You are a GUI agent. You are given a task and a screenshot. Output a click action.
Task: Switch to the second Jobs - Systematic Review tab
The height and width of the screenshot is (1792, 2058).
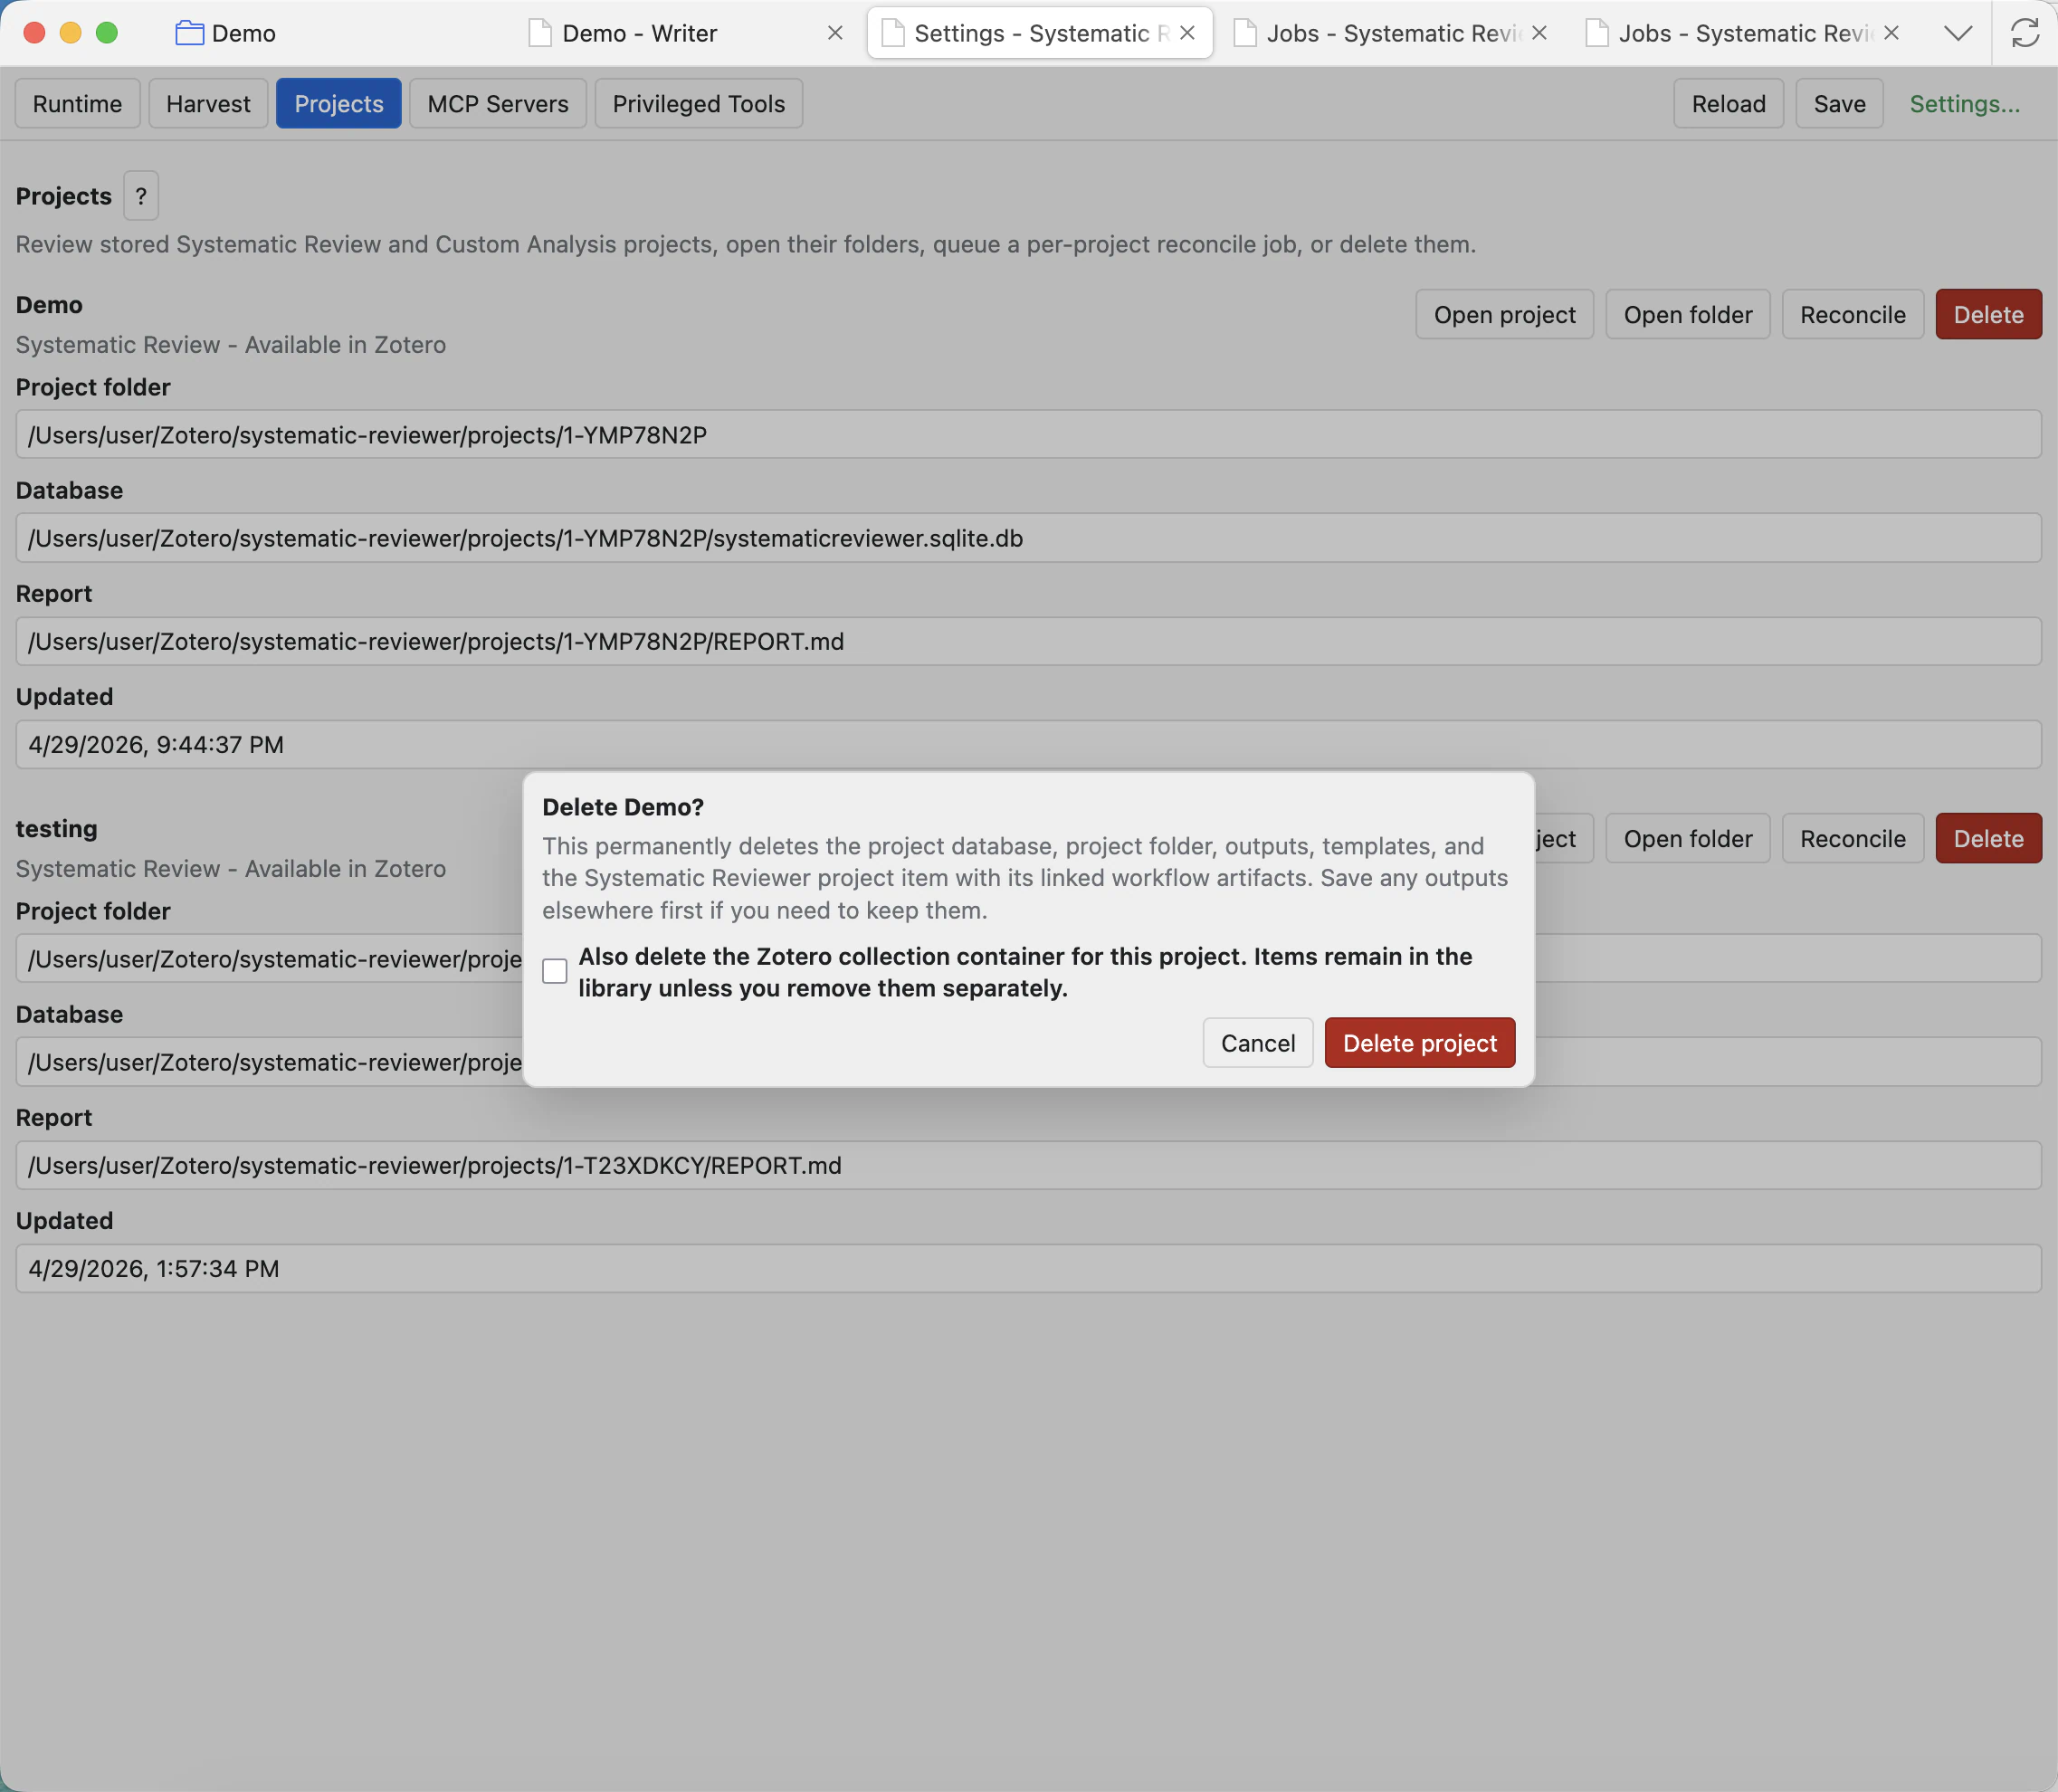coord(1744,33)
